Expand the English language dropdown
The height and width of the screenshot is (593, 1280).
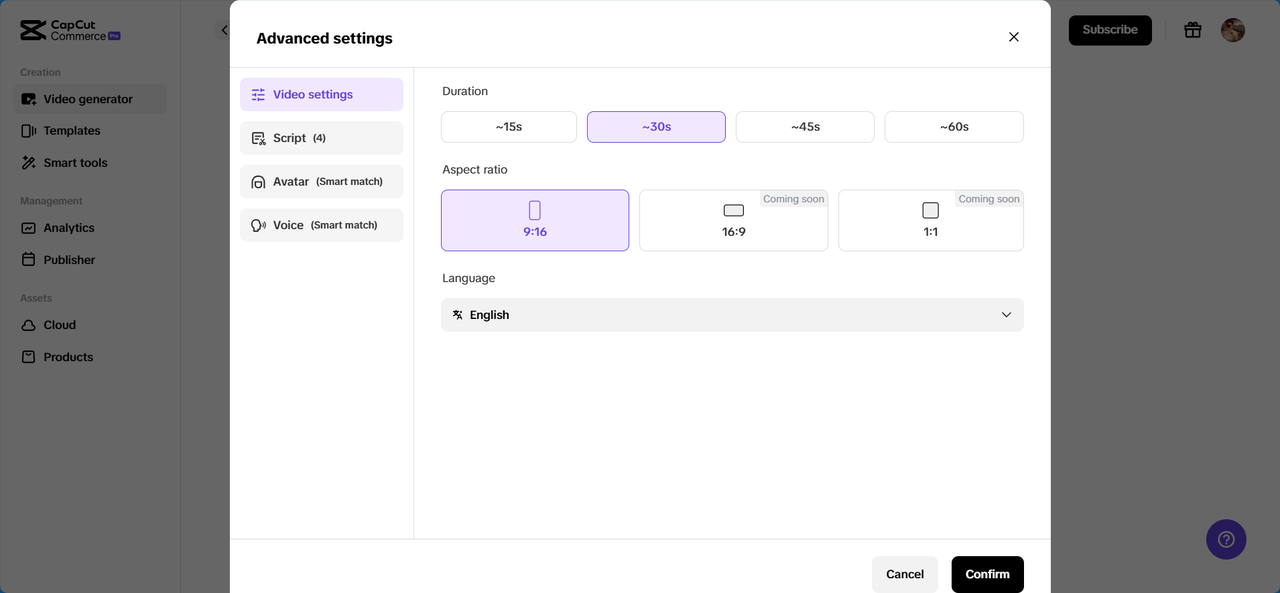(732, 315)
